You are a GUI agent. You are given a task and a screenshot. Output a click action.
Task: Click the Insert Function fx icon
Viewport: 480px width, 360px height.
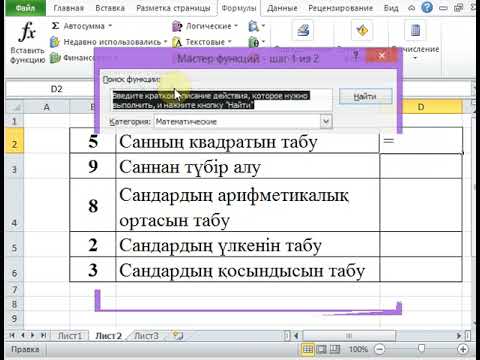coord(27,32)
